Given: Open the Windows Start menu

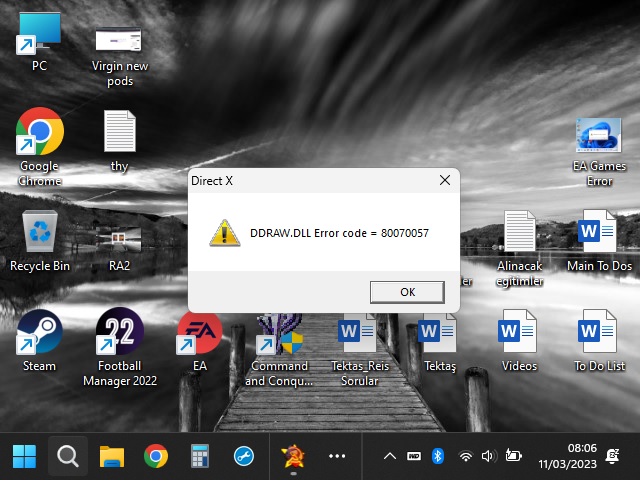Looking at the screenshot, I should (24, 457).
